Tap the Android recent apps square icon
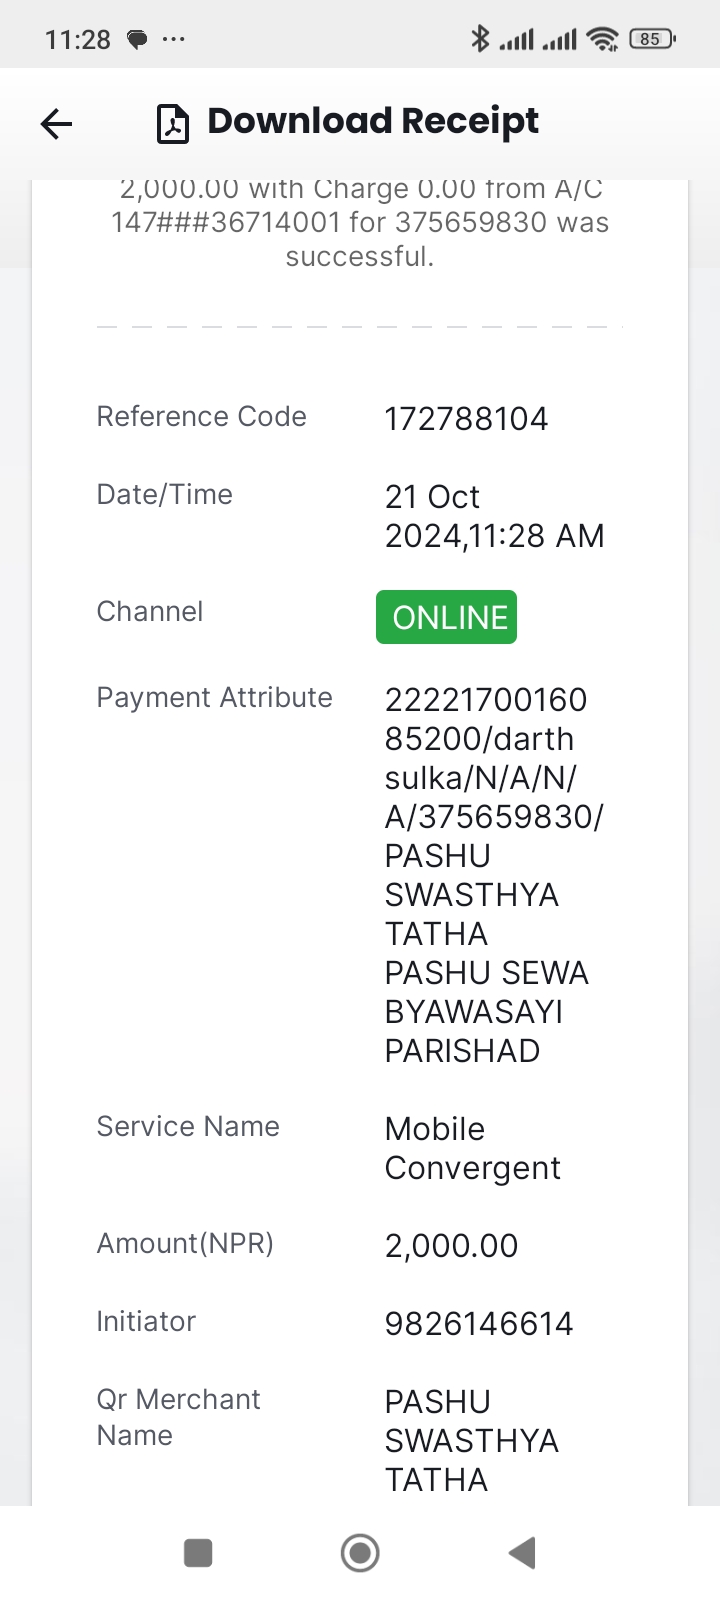The height and width of the screenshot is (1600, 720). (198, 1553)
